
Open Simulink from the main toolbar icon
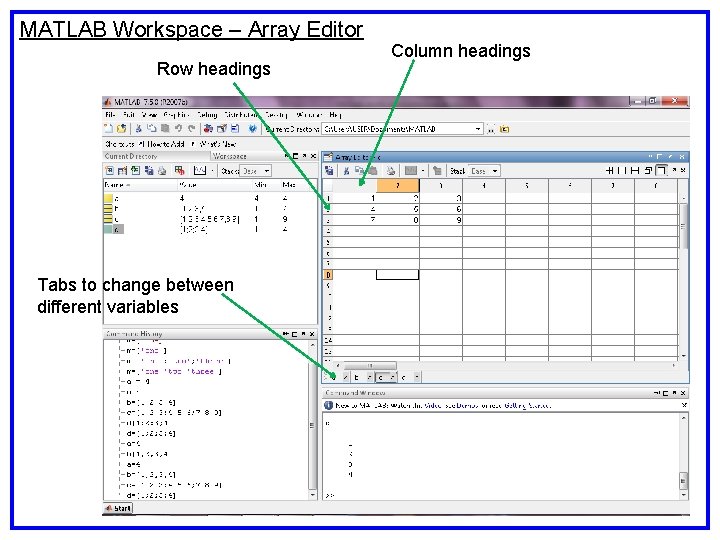tap(208, 129)
